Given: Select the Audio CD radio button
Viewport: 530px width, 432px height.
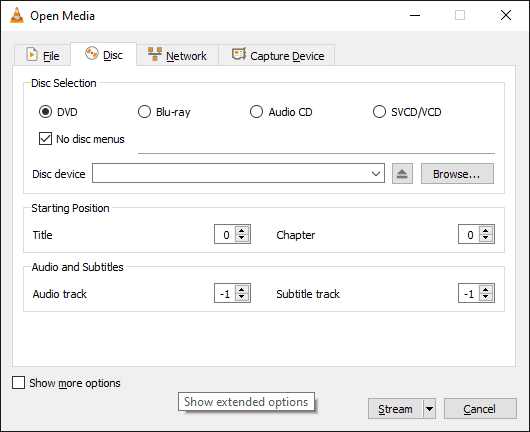Looking at the screenshot, I should [256, 112].
